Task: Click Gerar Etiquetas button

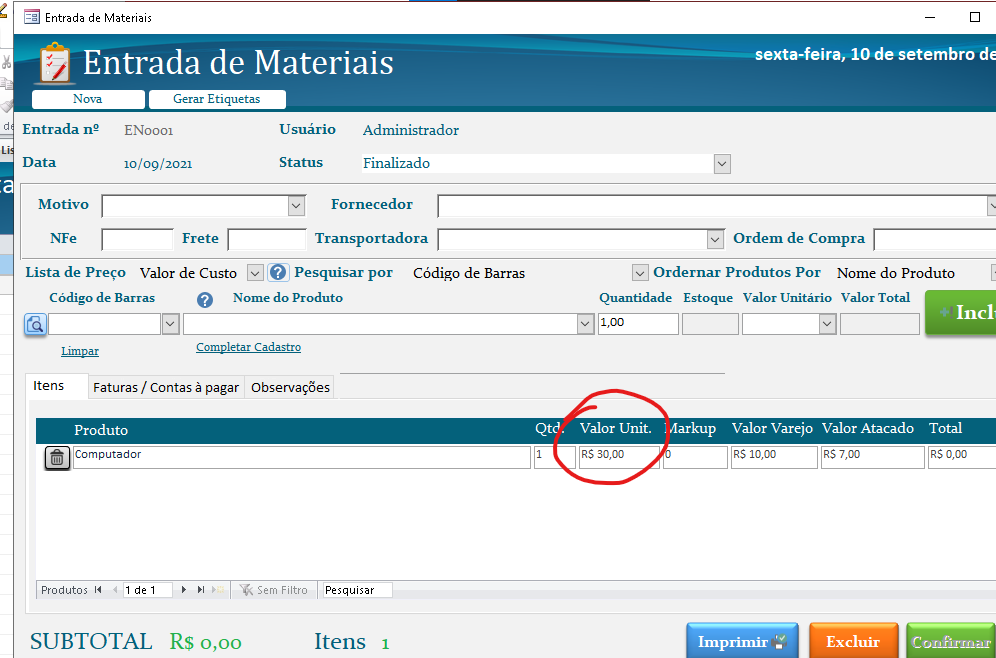Action: (217, 99)
